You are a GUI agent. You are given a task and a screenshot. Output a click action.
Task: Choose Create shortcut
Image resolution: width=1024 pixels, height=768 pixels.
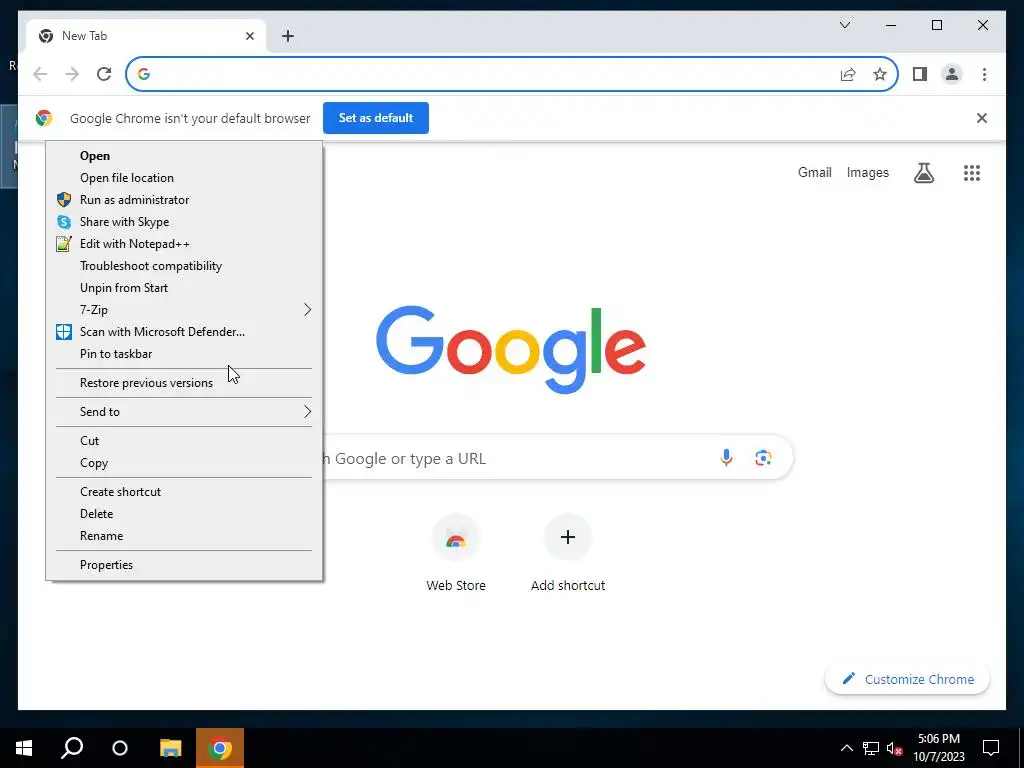pos(184,492)
